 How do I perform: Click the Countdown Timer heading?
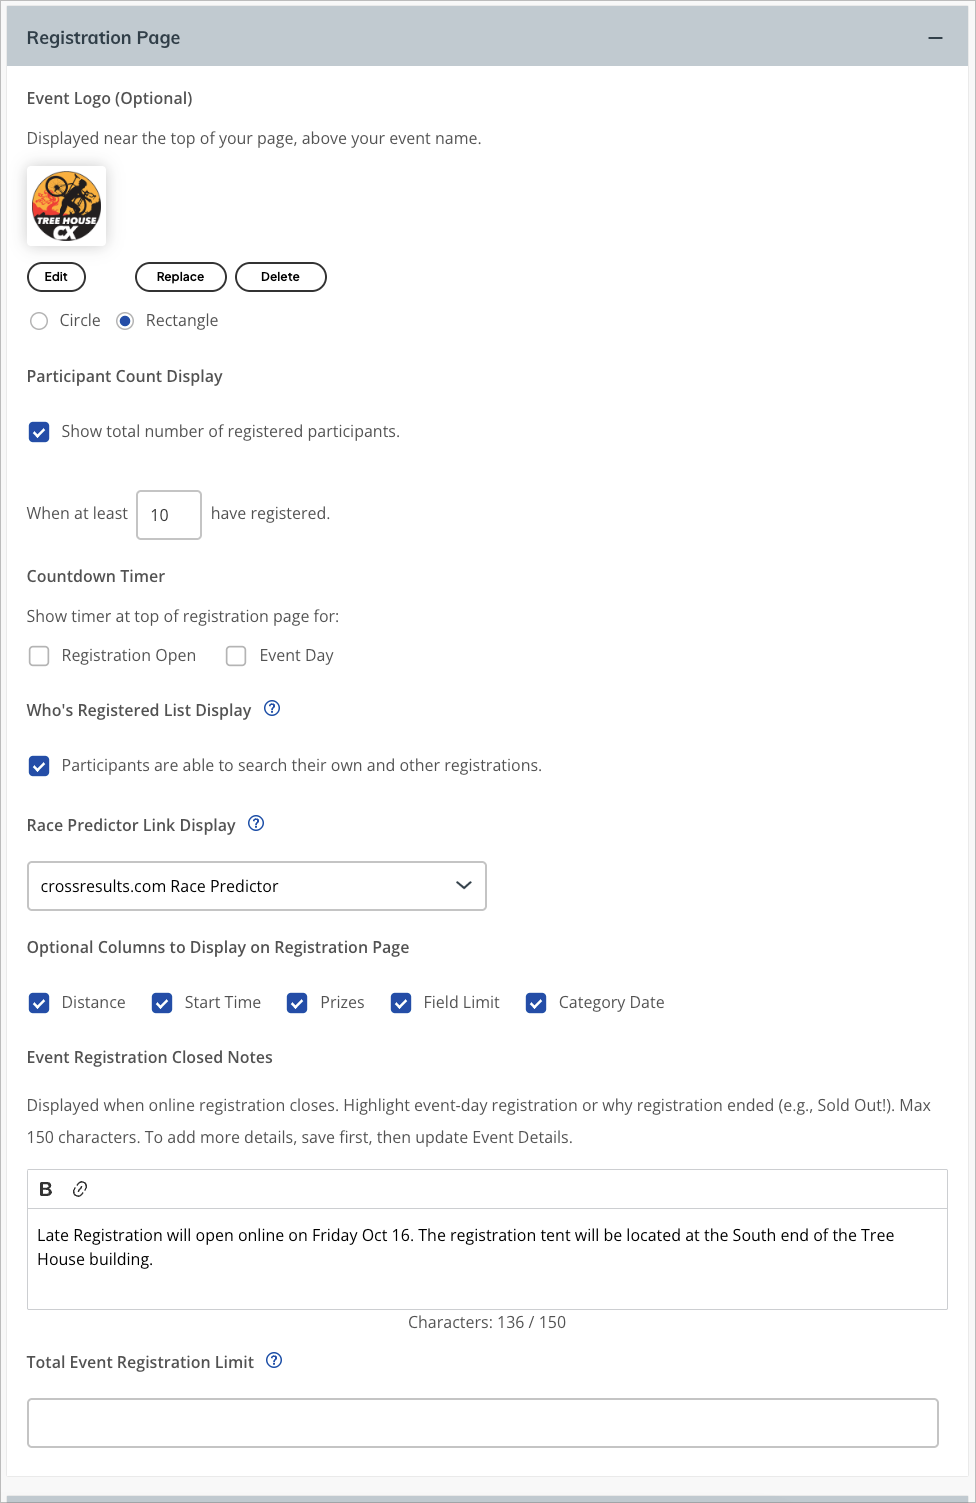(x=96, y=576)
